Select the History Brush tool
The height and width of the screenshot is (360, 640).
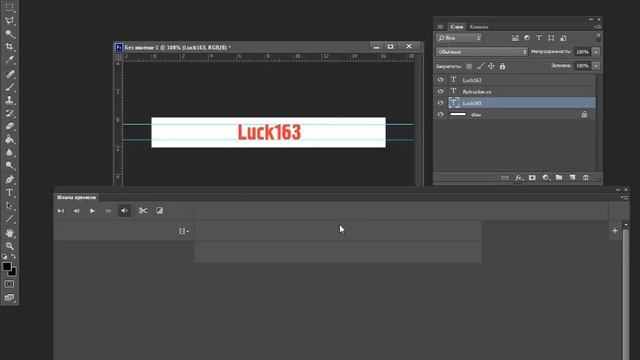point(9,113)
